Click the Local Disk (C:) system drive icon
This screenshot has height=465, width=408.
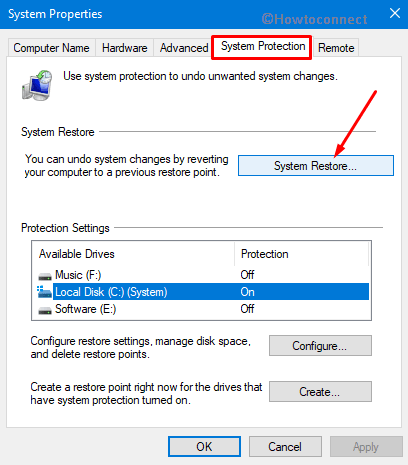click(44, 292)
